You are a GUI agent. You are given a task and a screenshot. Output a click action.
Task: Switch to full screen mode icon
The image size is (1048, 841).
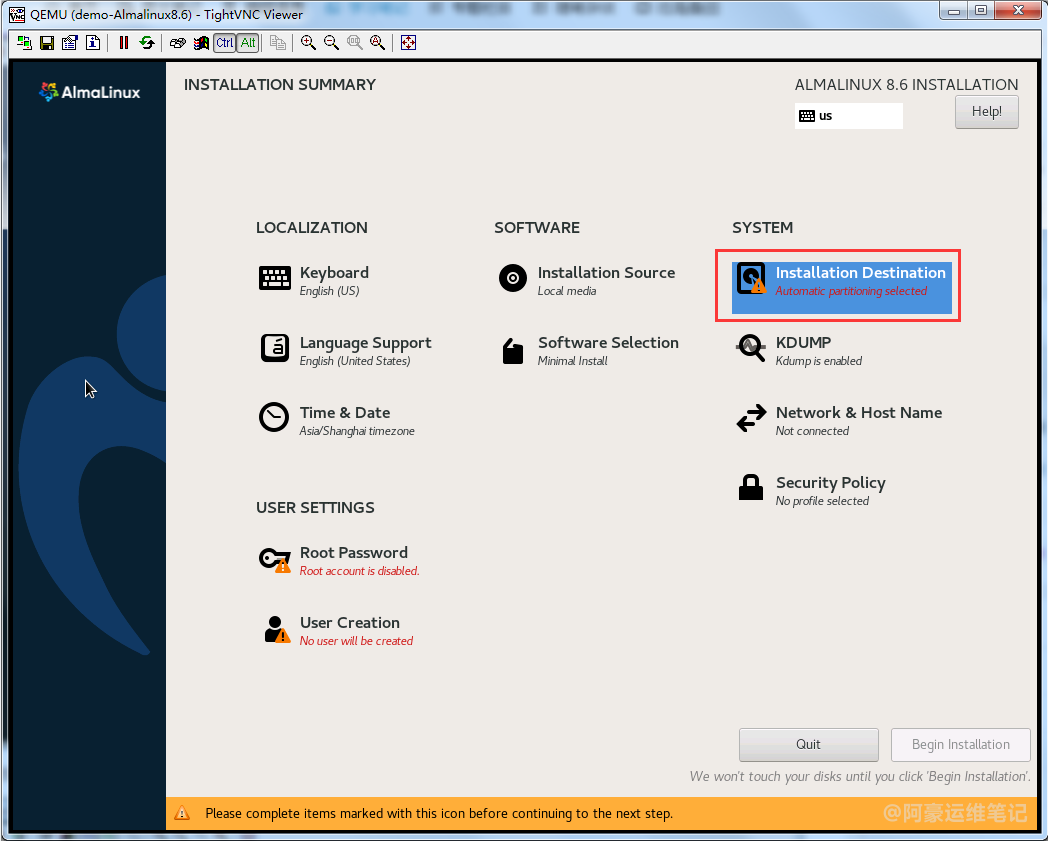point(408,43)
